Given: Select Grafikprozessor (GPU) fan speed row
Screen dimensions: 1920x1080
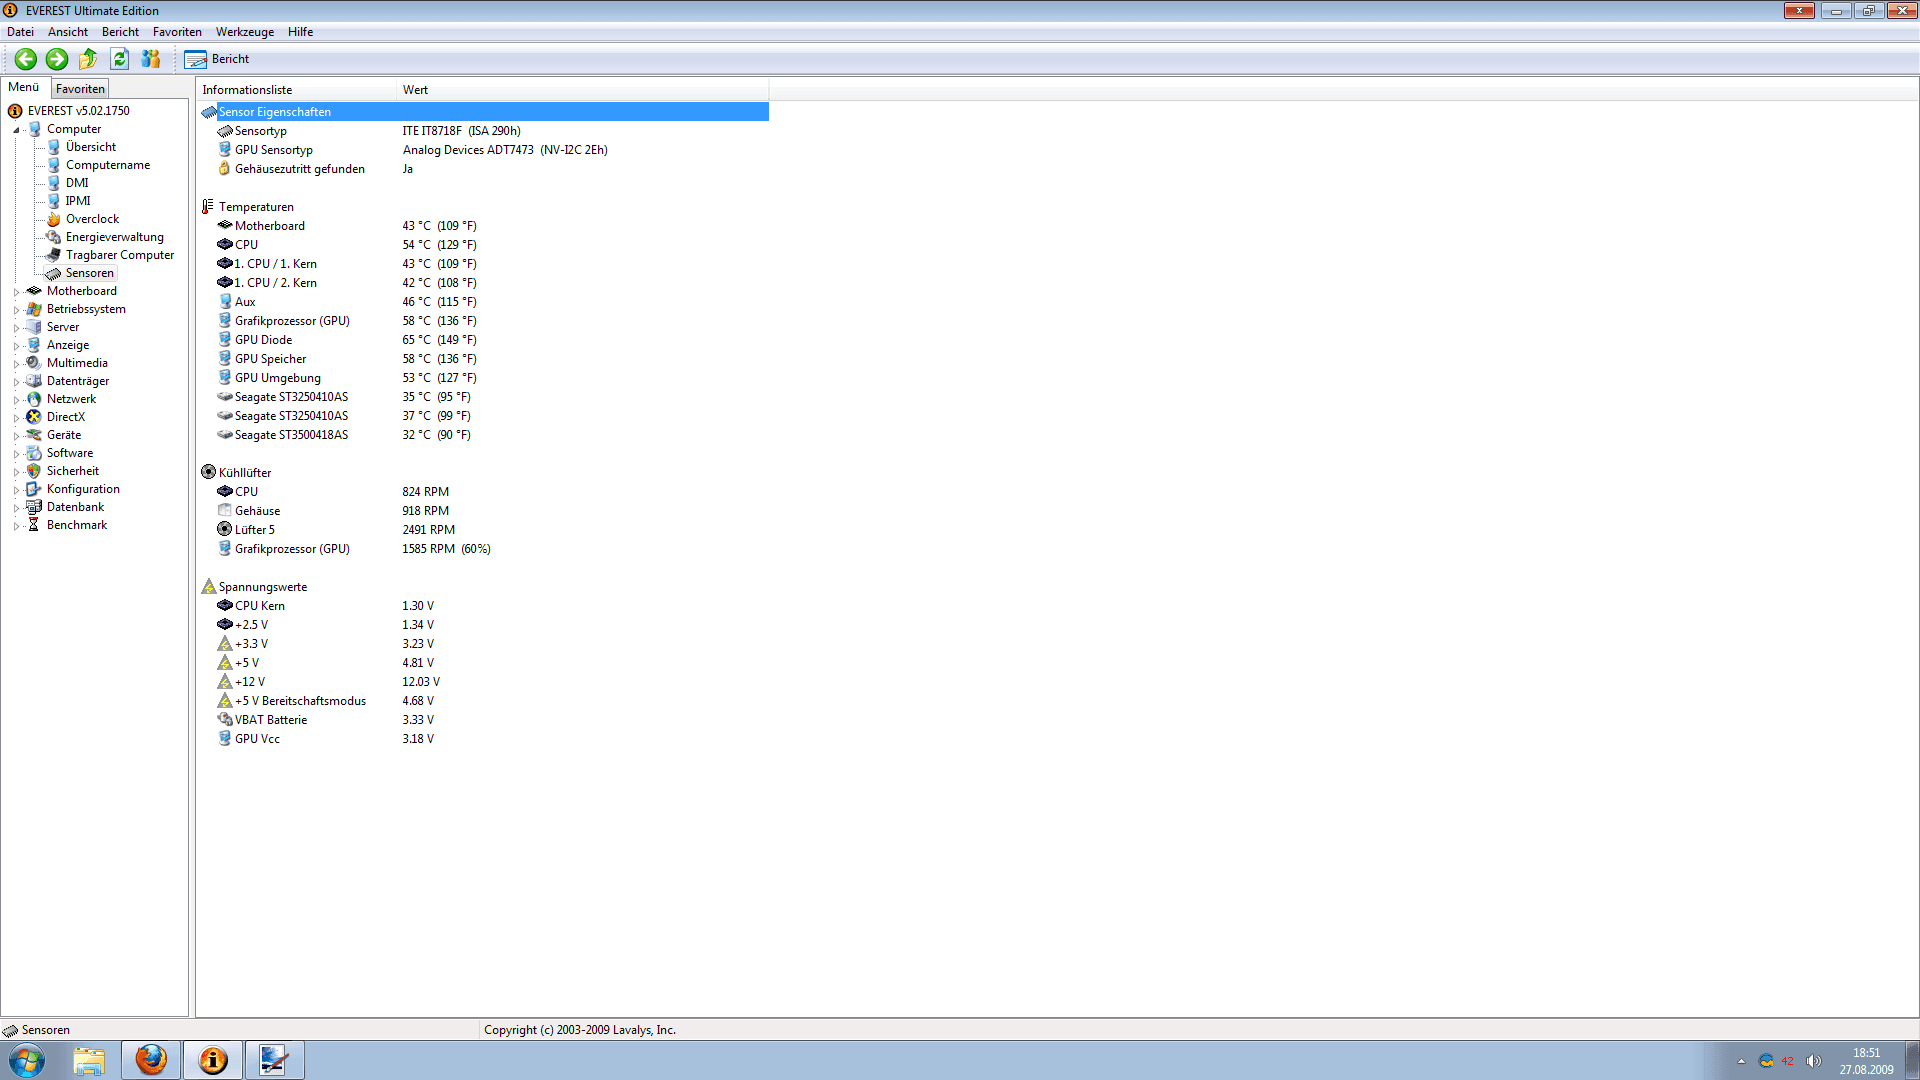Looking at the screenshot, I should [484, 549].
